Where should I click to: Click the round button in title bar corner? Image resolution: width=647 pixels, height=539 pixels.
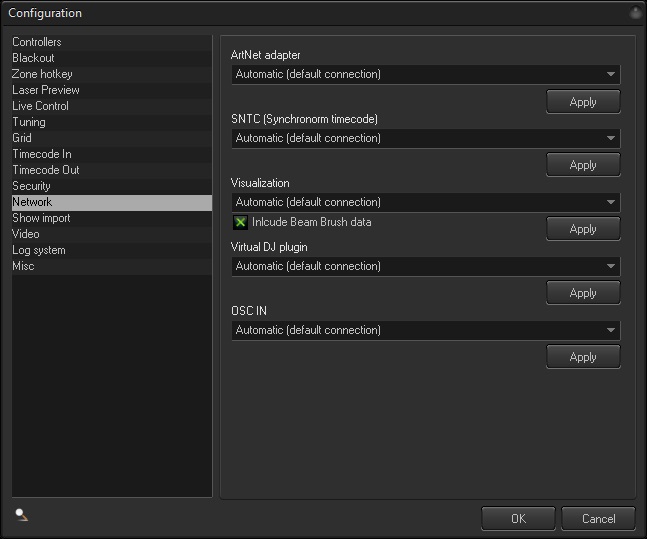click(x=635, y=13)
